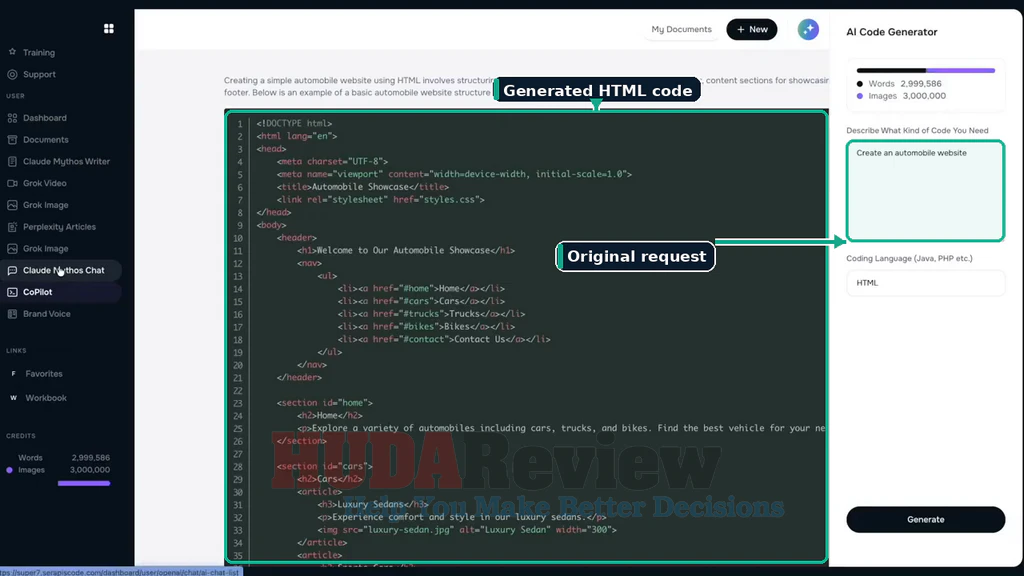Open Brand Voice
Viewport: 1024px width, 576px height.
coord(46,314)
